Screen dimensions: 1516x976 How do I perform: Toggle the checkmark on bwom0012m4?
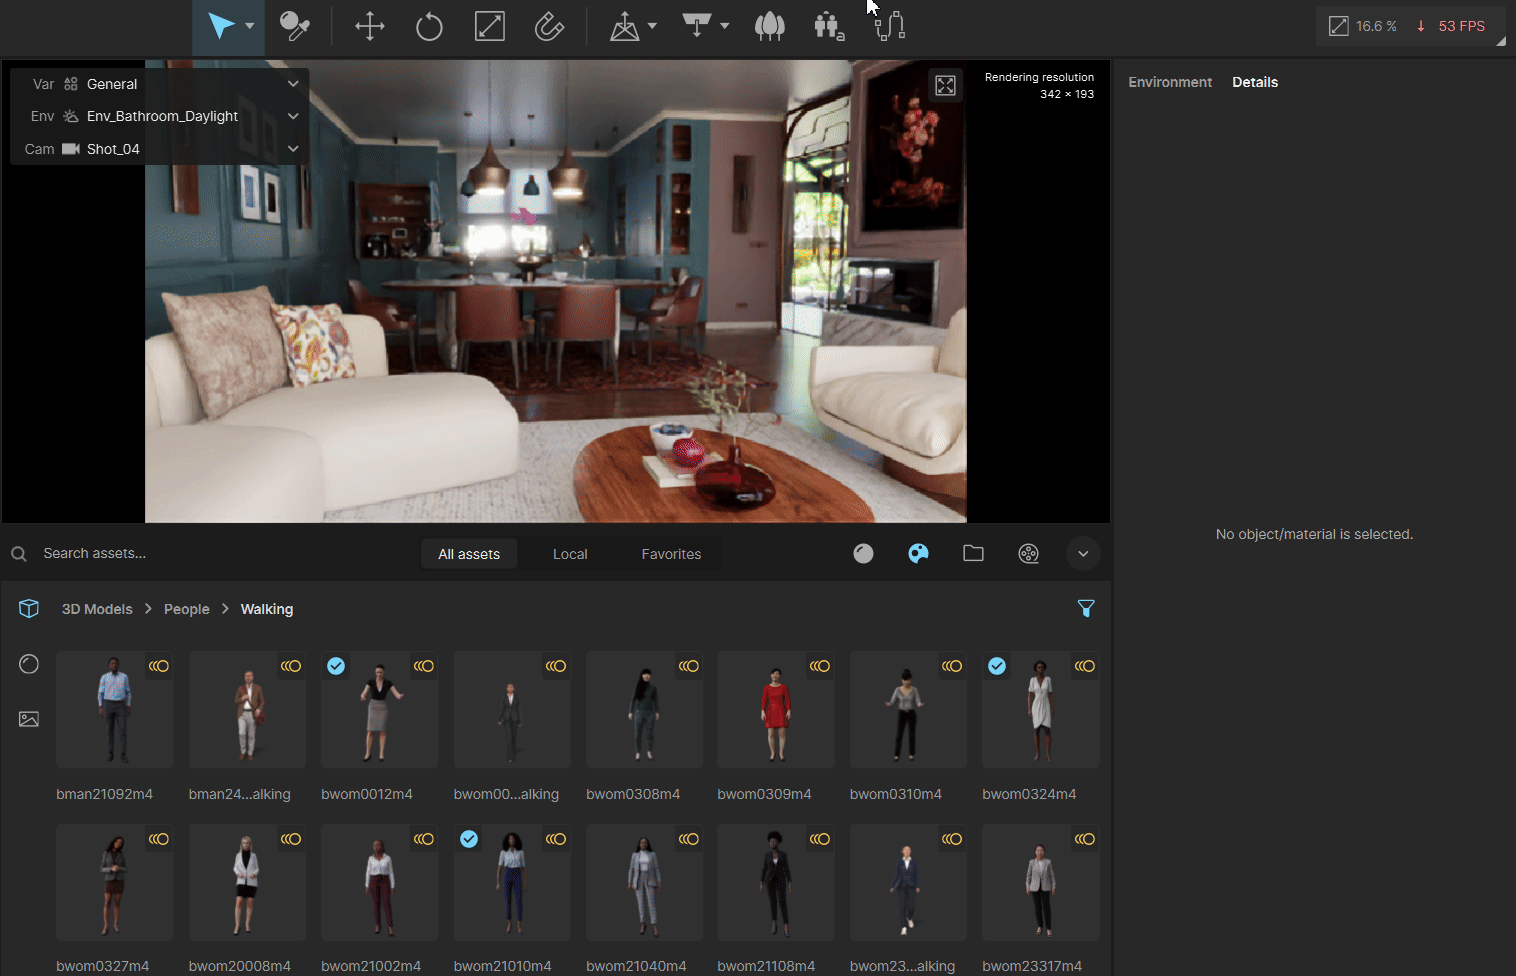click(336, 666)
